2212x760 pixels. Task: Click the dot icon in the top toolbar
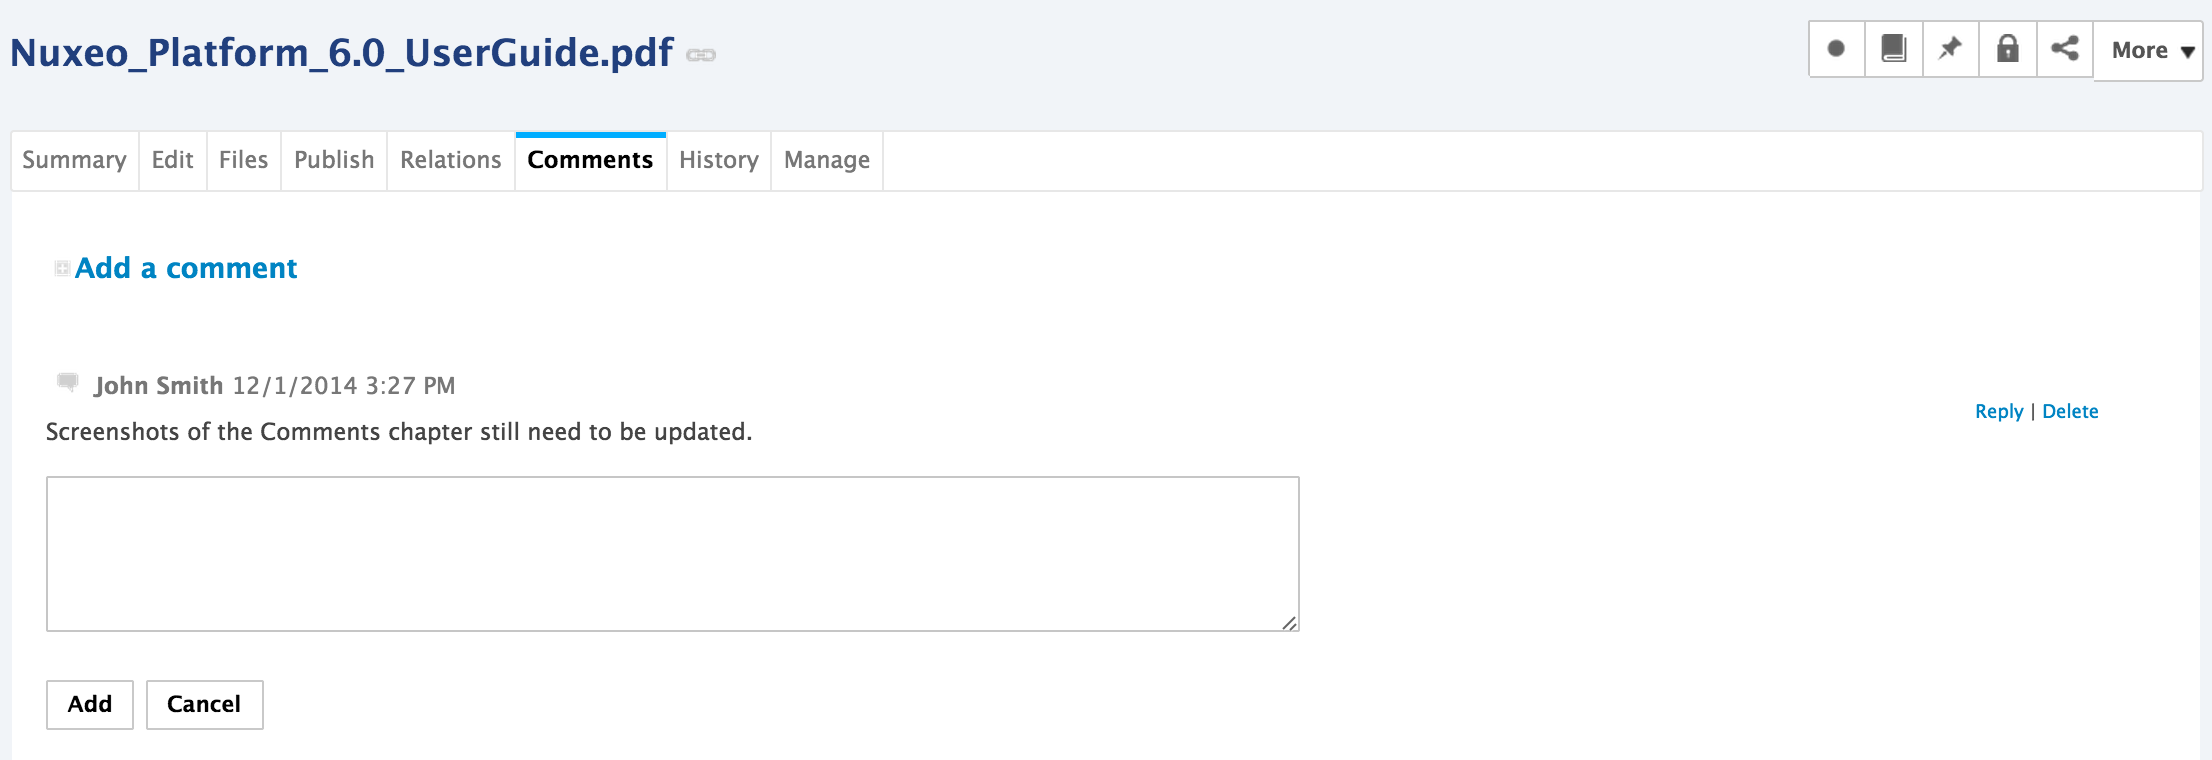coord(1836,49)
